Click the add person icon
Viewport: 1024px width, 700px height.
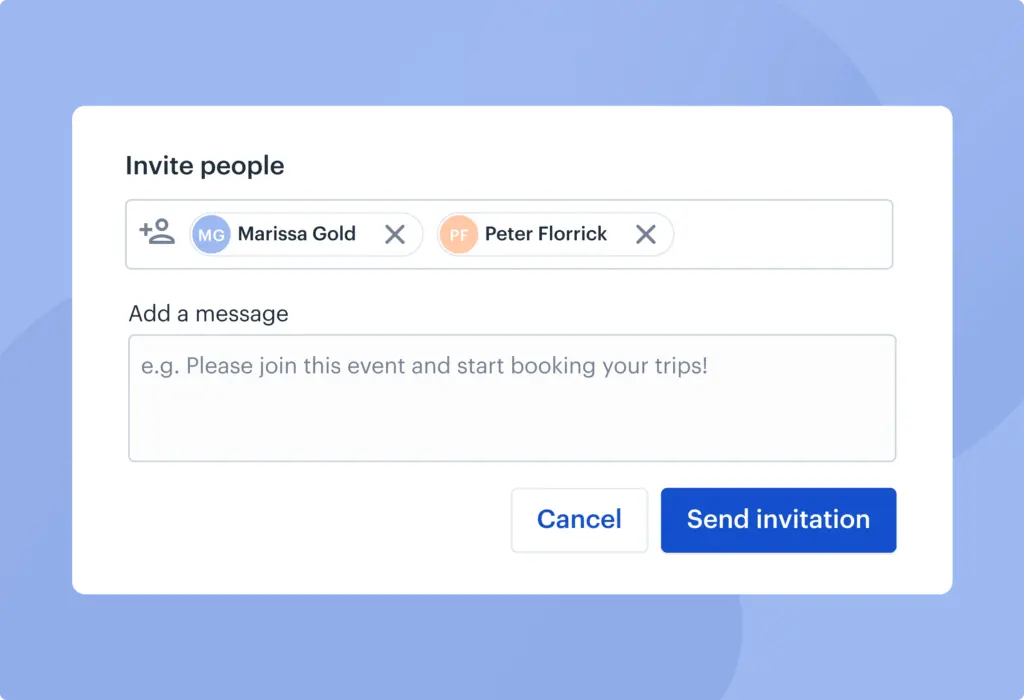click(157, 233)
